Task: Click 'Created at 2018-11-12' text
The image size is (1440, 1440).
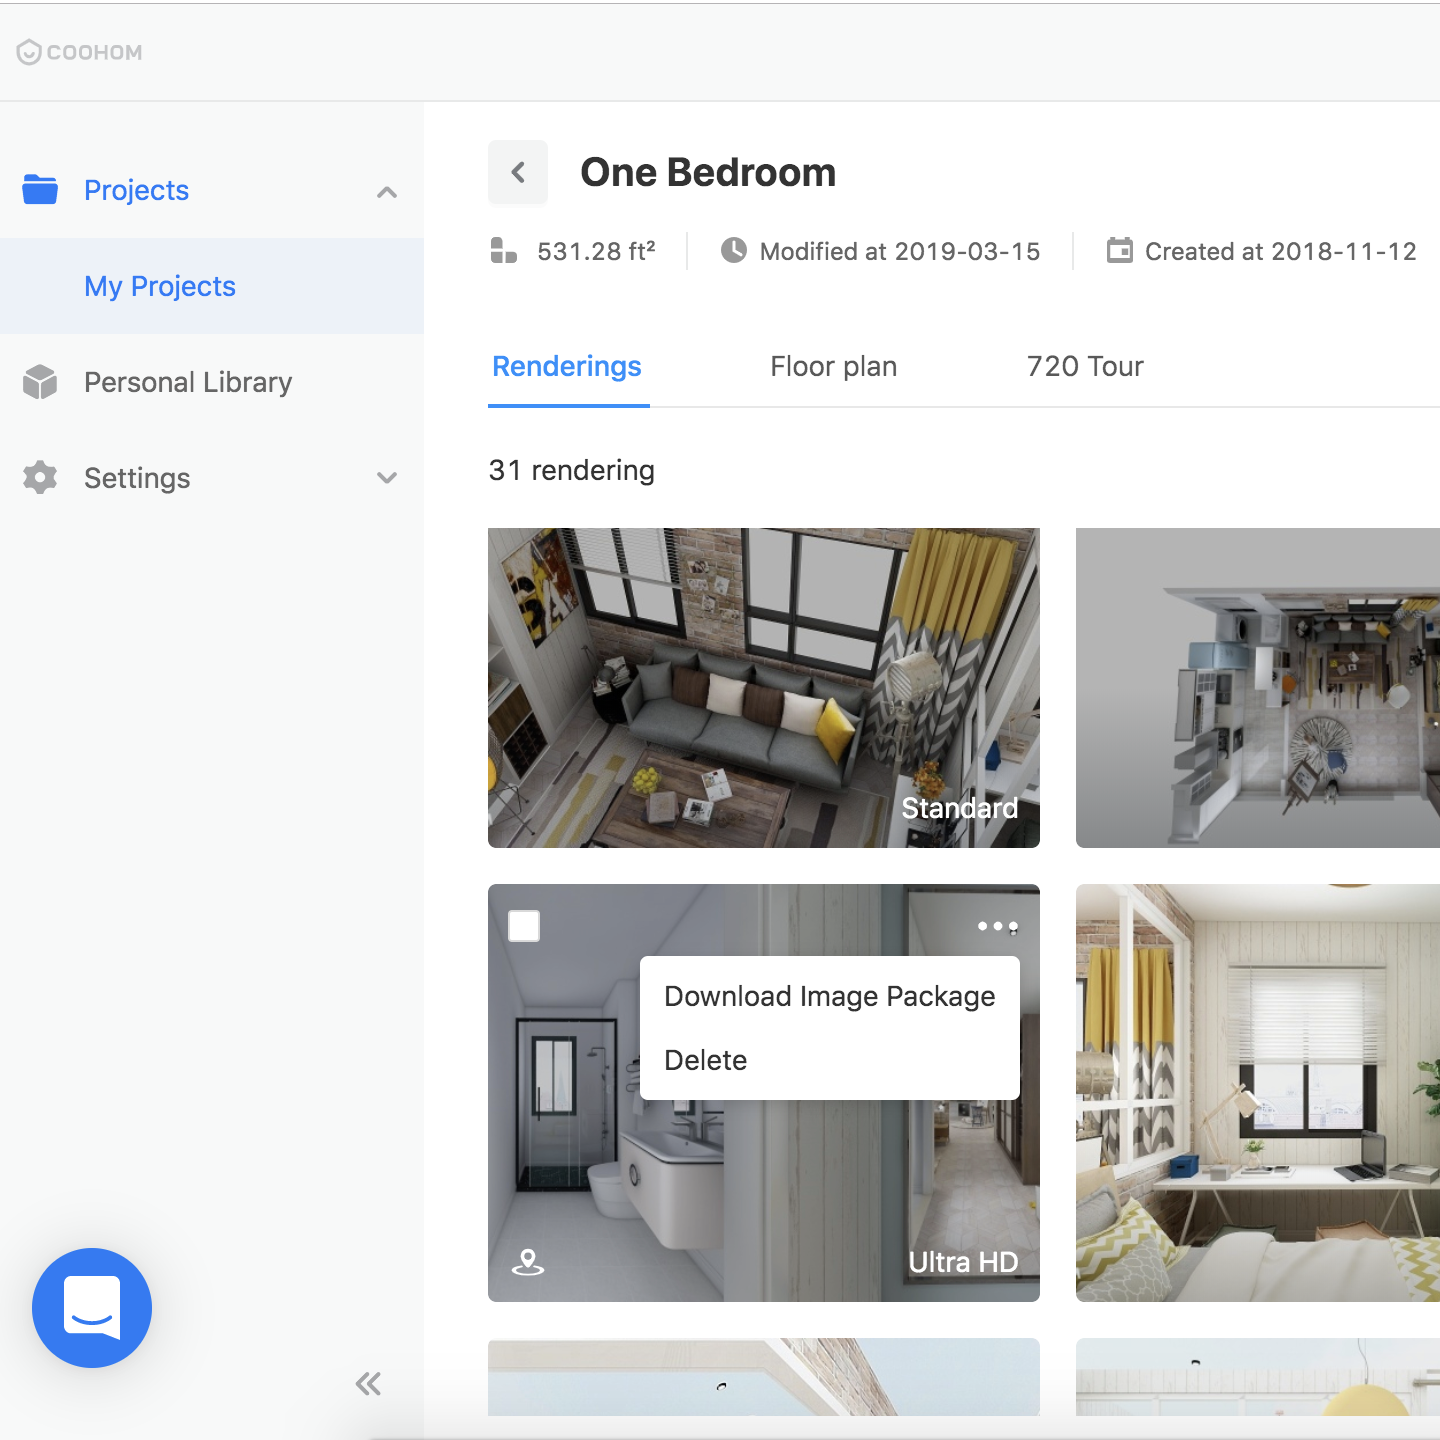Action: pyautogui.click(x=1281, y=251)
